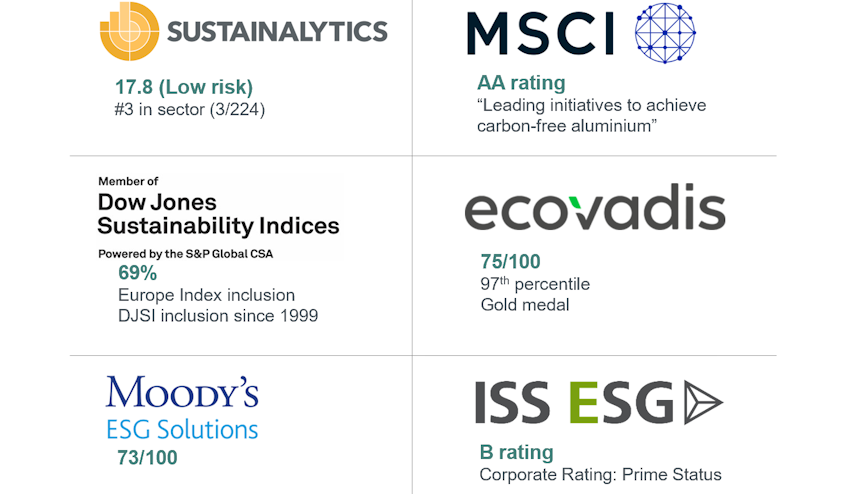Click the AA rating heading

(521, 83)
